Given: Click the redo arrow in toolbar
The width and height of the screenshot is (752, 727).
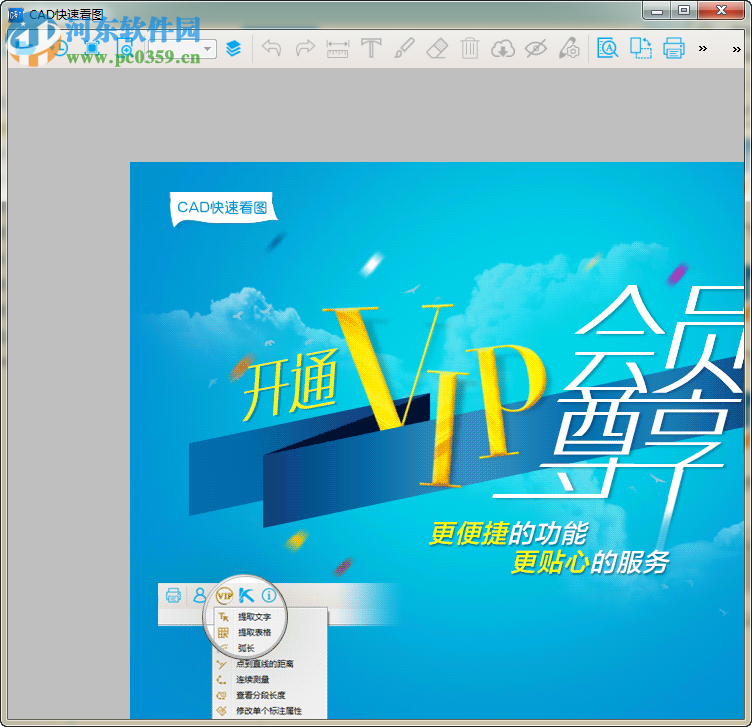Looking at the screenshot, I should [305, 48].
